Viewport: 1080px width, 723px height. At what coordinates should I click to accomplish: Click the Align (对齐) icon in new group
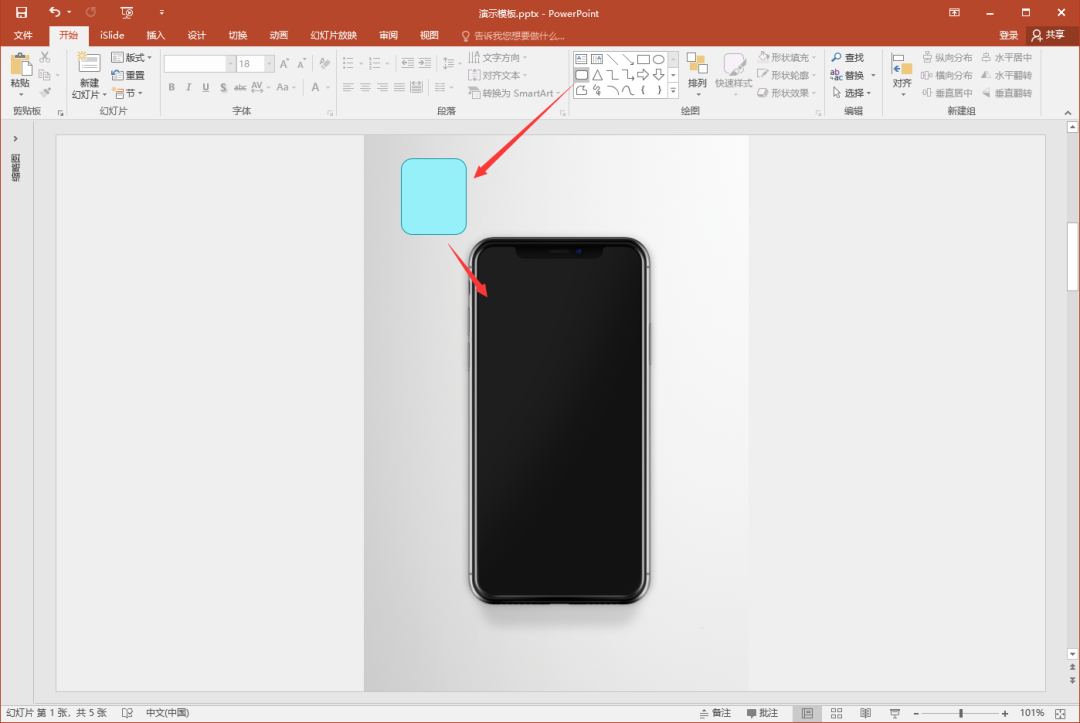pyautogui.click(x=902, y=64)
